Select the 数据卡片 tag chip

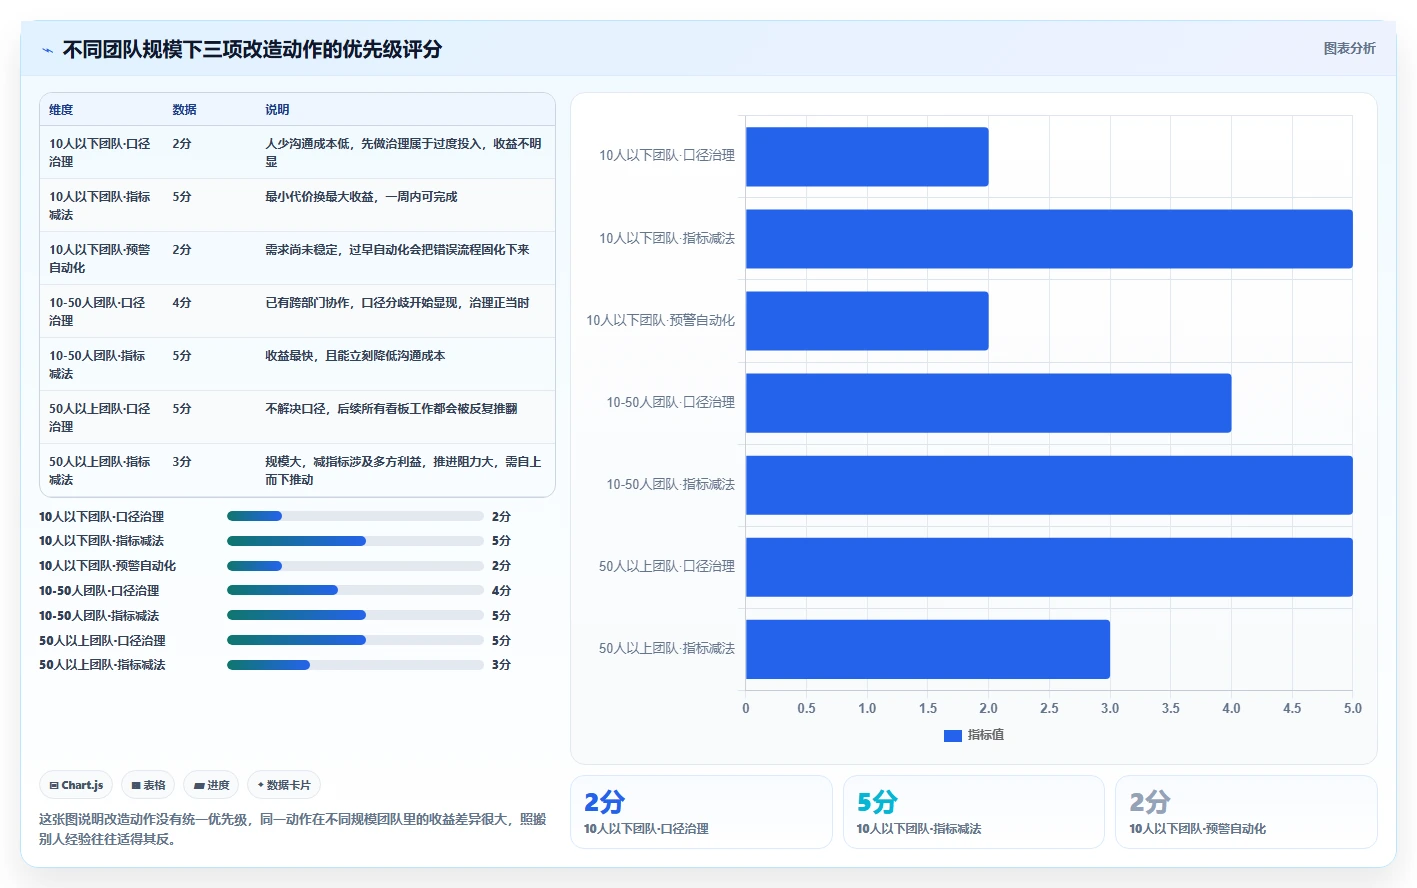[x=284, y=785]
